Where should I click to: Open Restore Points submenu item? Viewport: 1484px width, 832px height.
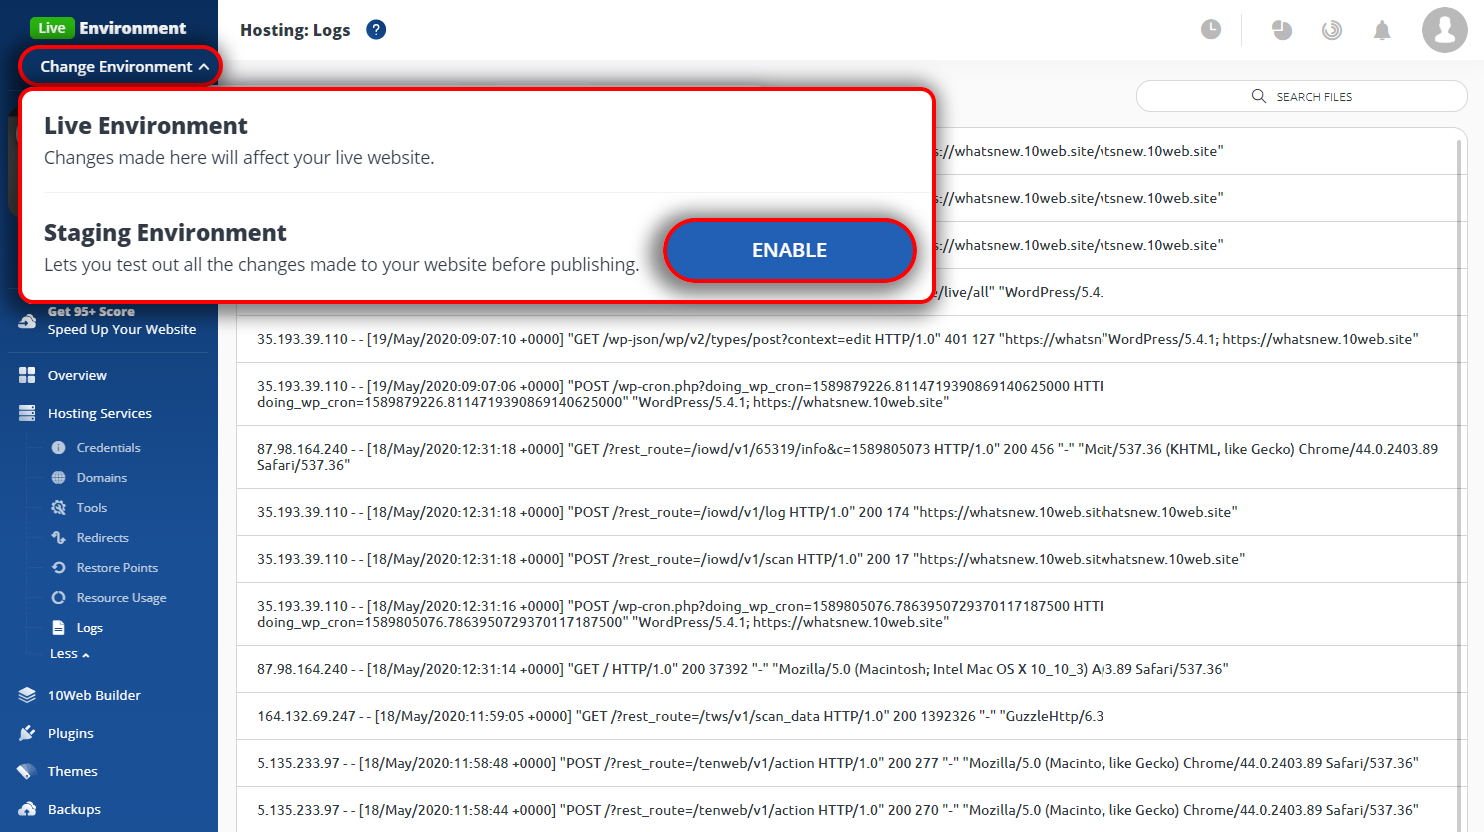[x=117, y=568]
